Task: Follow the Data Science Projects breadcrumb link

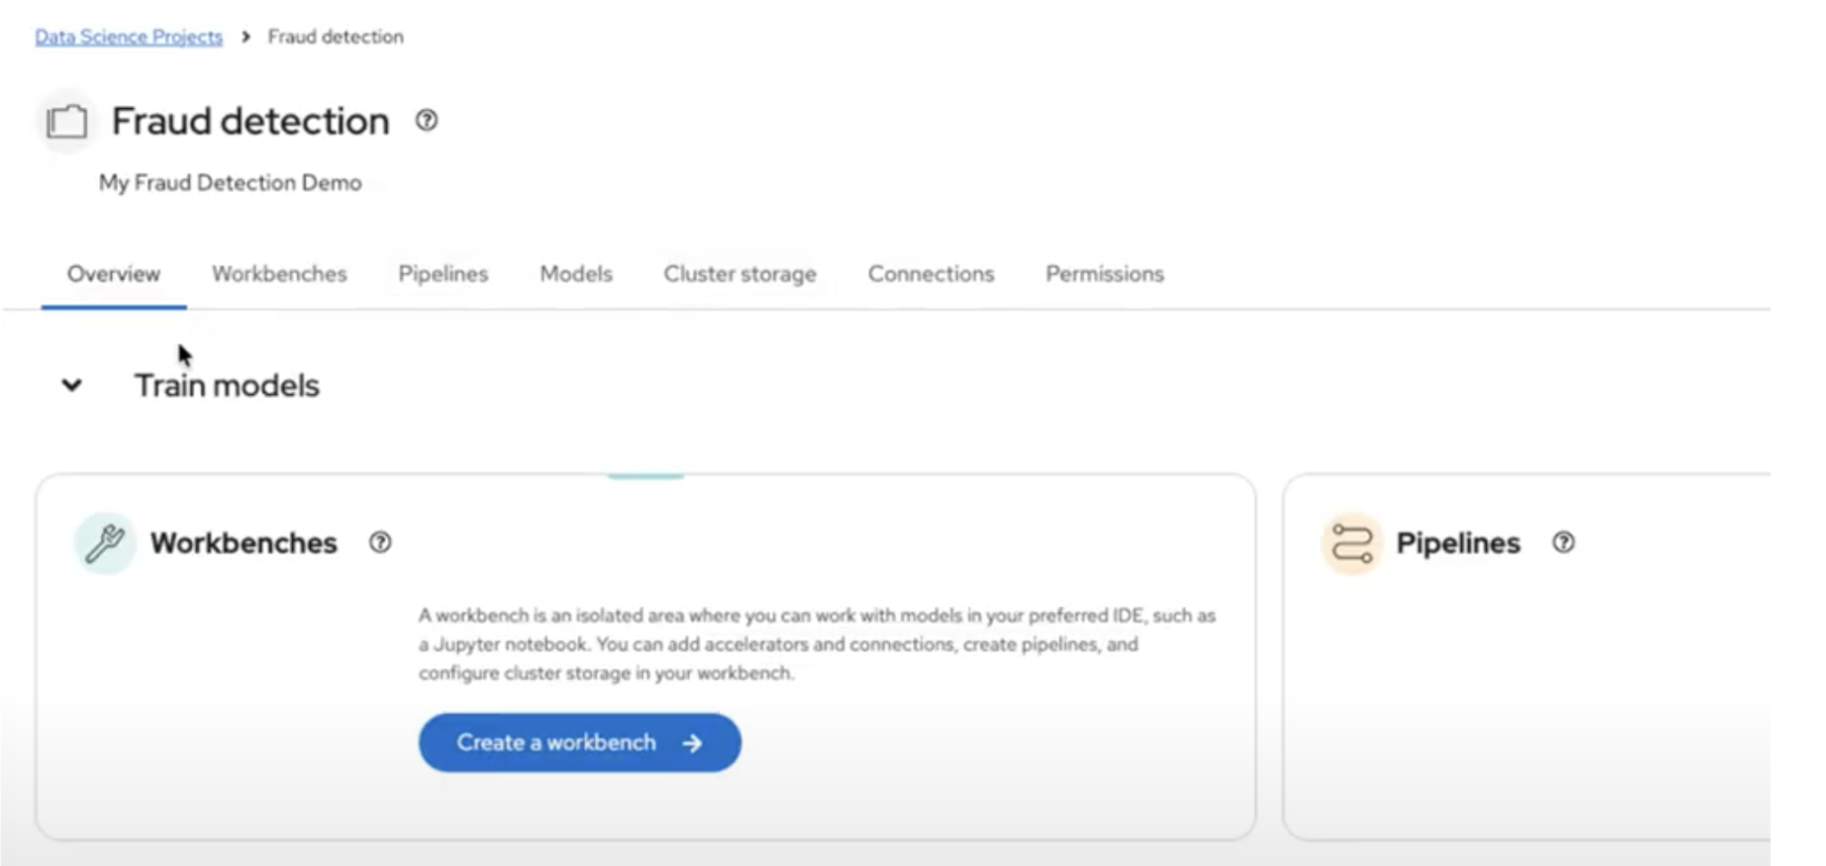Action: click(129, 37)
